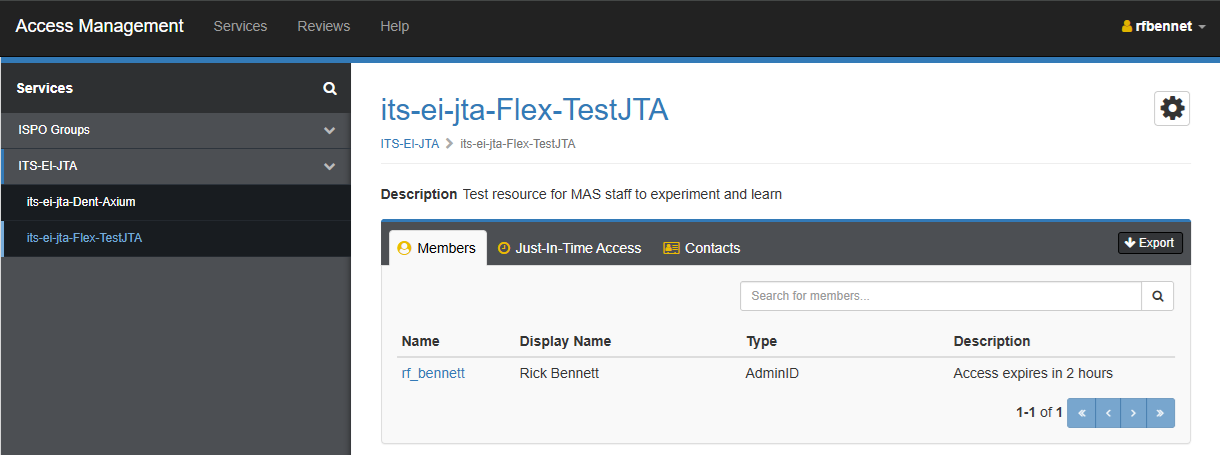Viewport: 1220px width, 455px height.
Task: Switch to the Just-In-Time Access tab
Action: tap(569, 248)
